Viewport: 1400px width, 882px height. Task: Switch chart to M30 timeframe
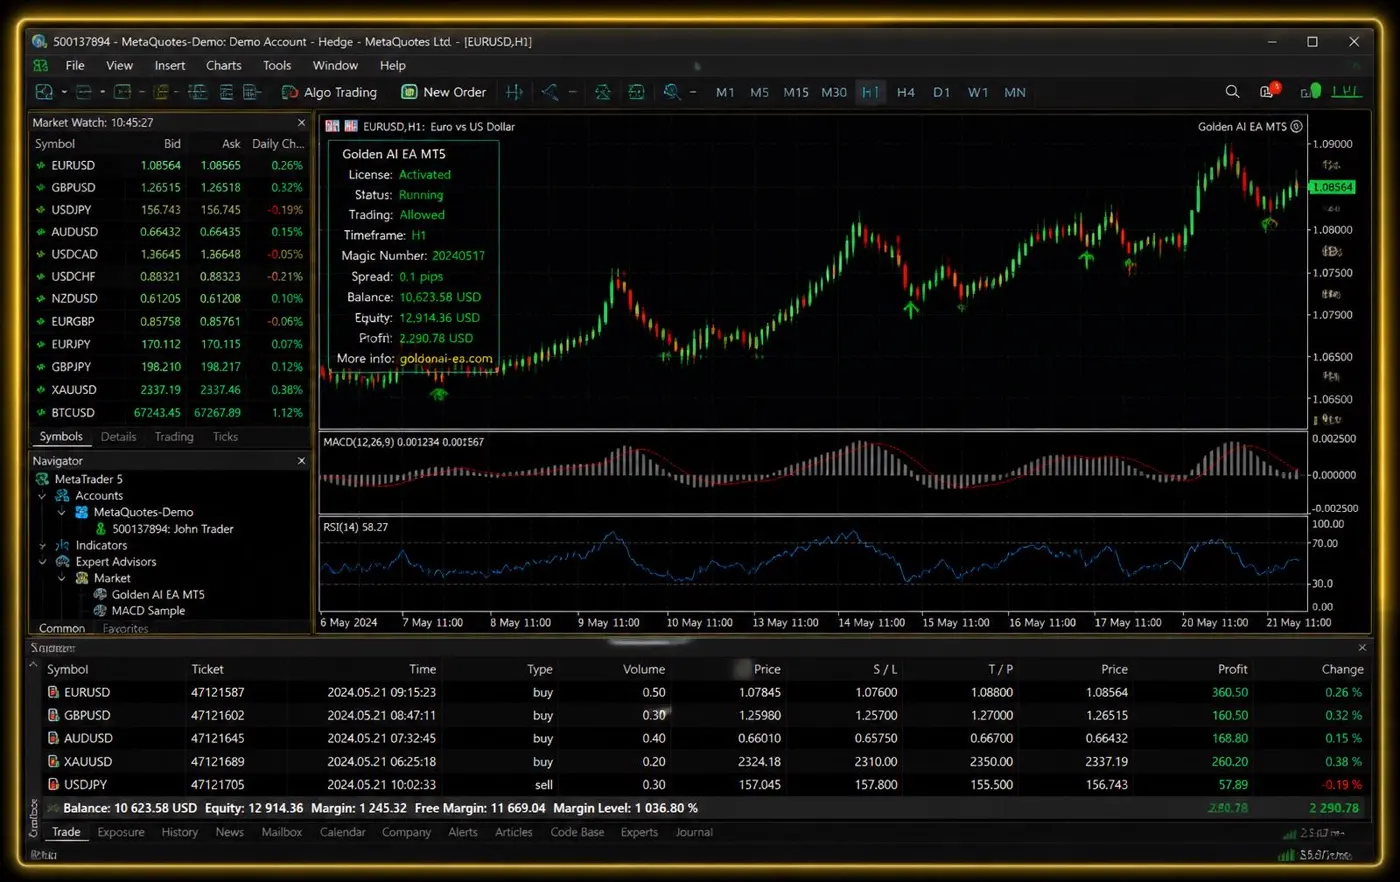pos(834,92)
